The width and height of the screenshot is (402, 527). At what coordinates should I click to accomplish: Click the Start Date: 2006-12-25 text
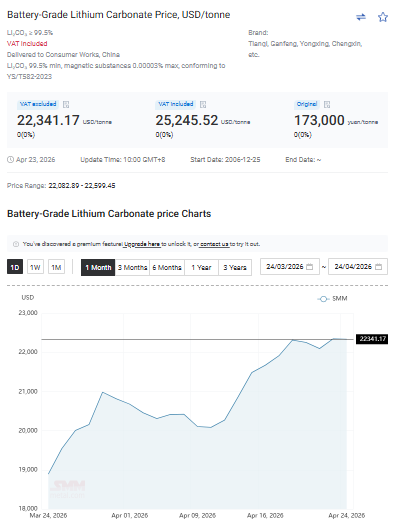click(x=225, y=160)
